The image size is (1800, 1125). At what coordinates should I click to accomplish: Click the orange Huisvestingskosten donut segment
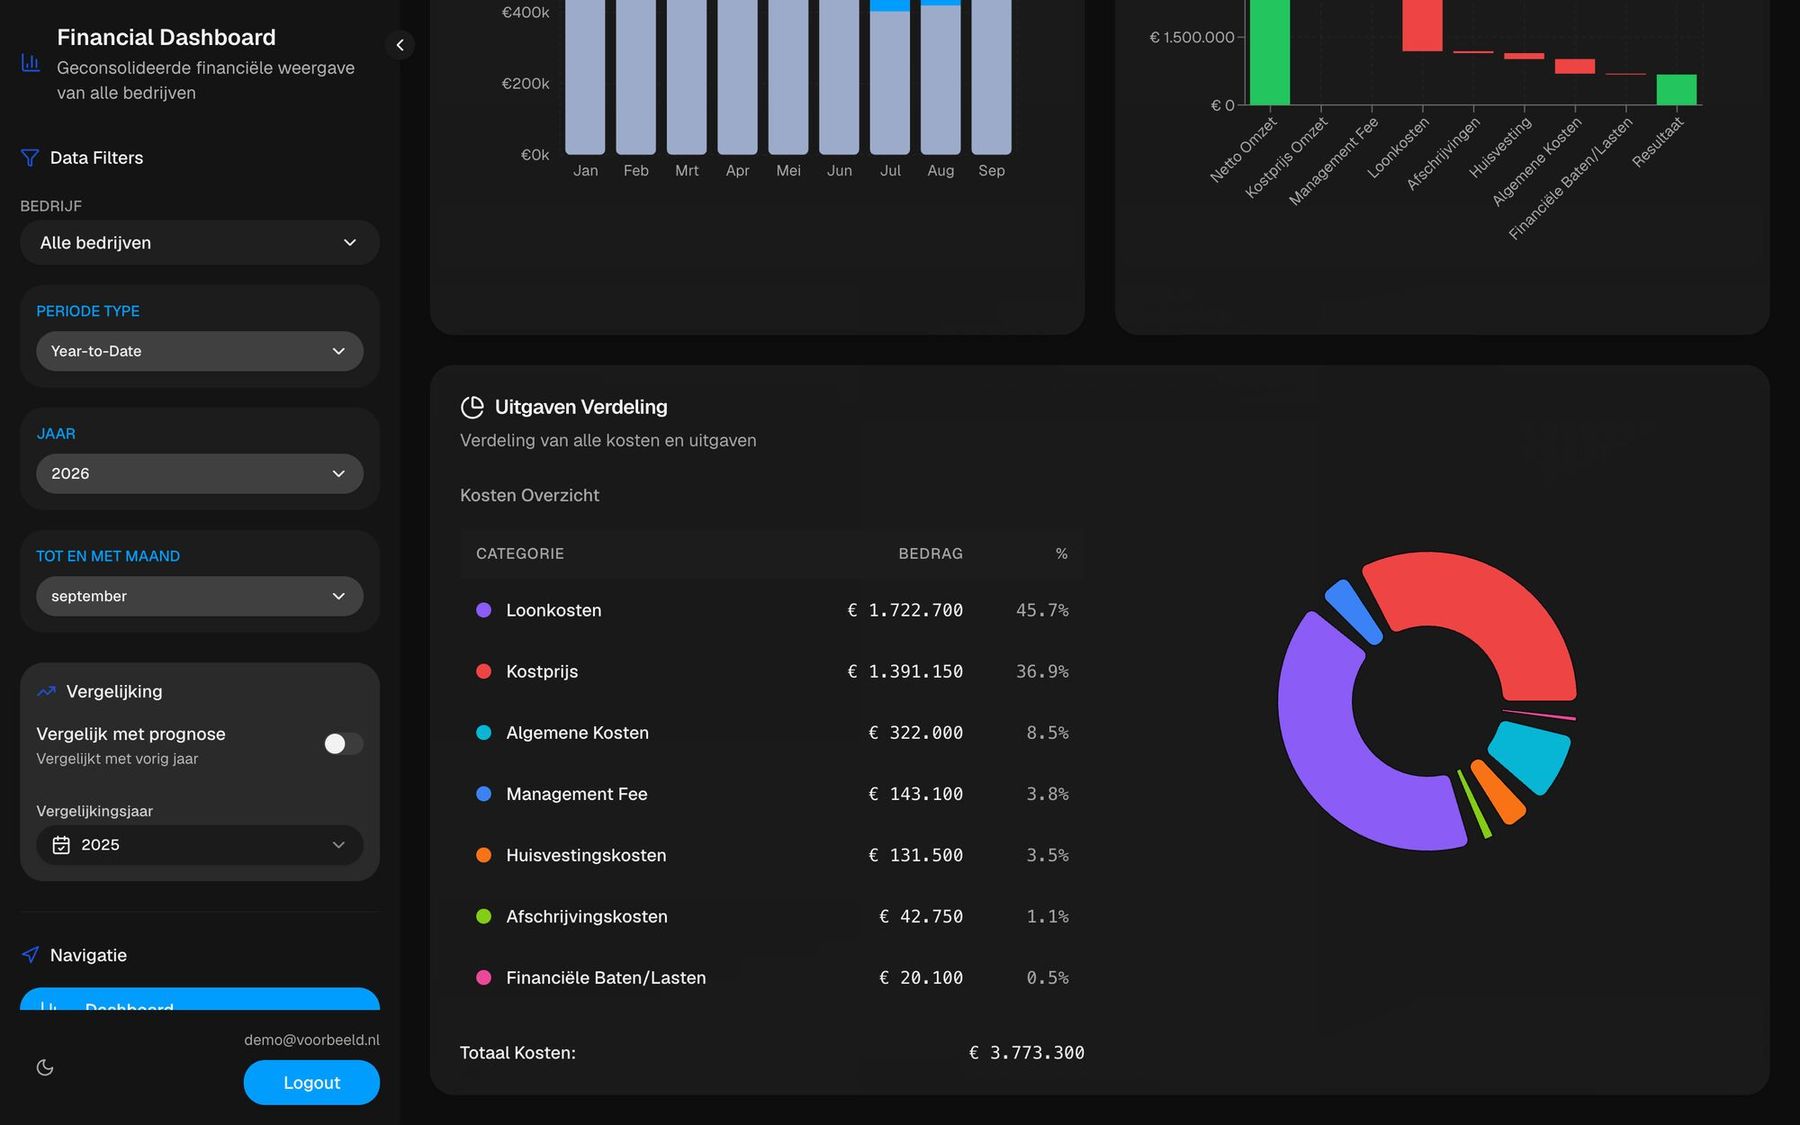[x=1498, y=792]
